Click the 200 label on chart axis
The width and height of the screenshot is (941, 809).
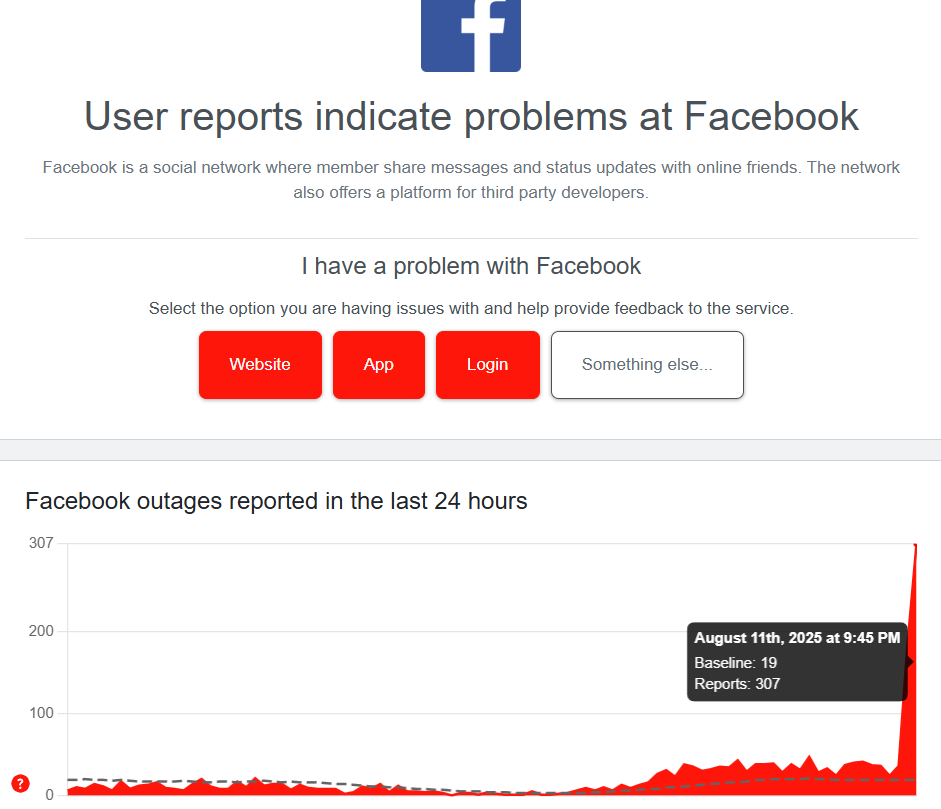41,631
